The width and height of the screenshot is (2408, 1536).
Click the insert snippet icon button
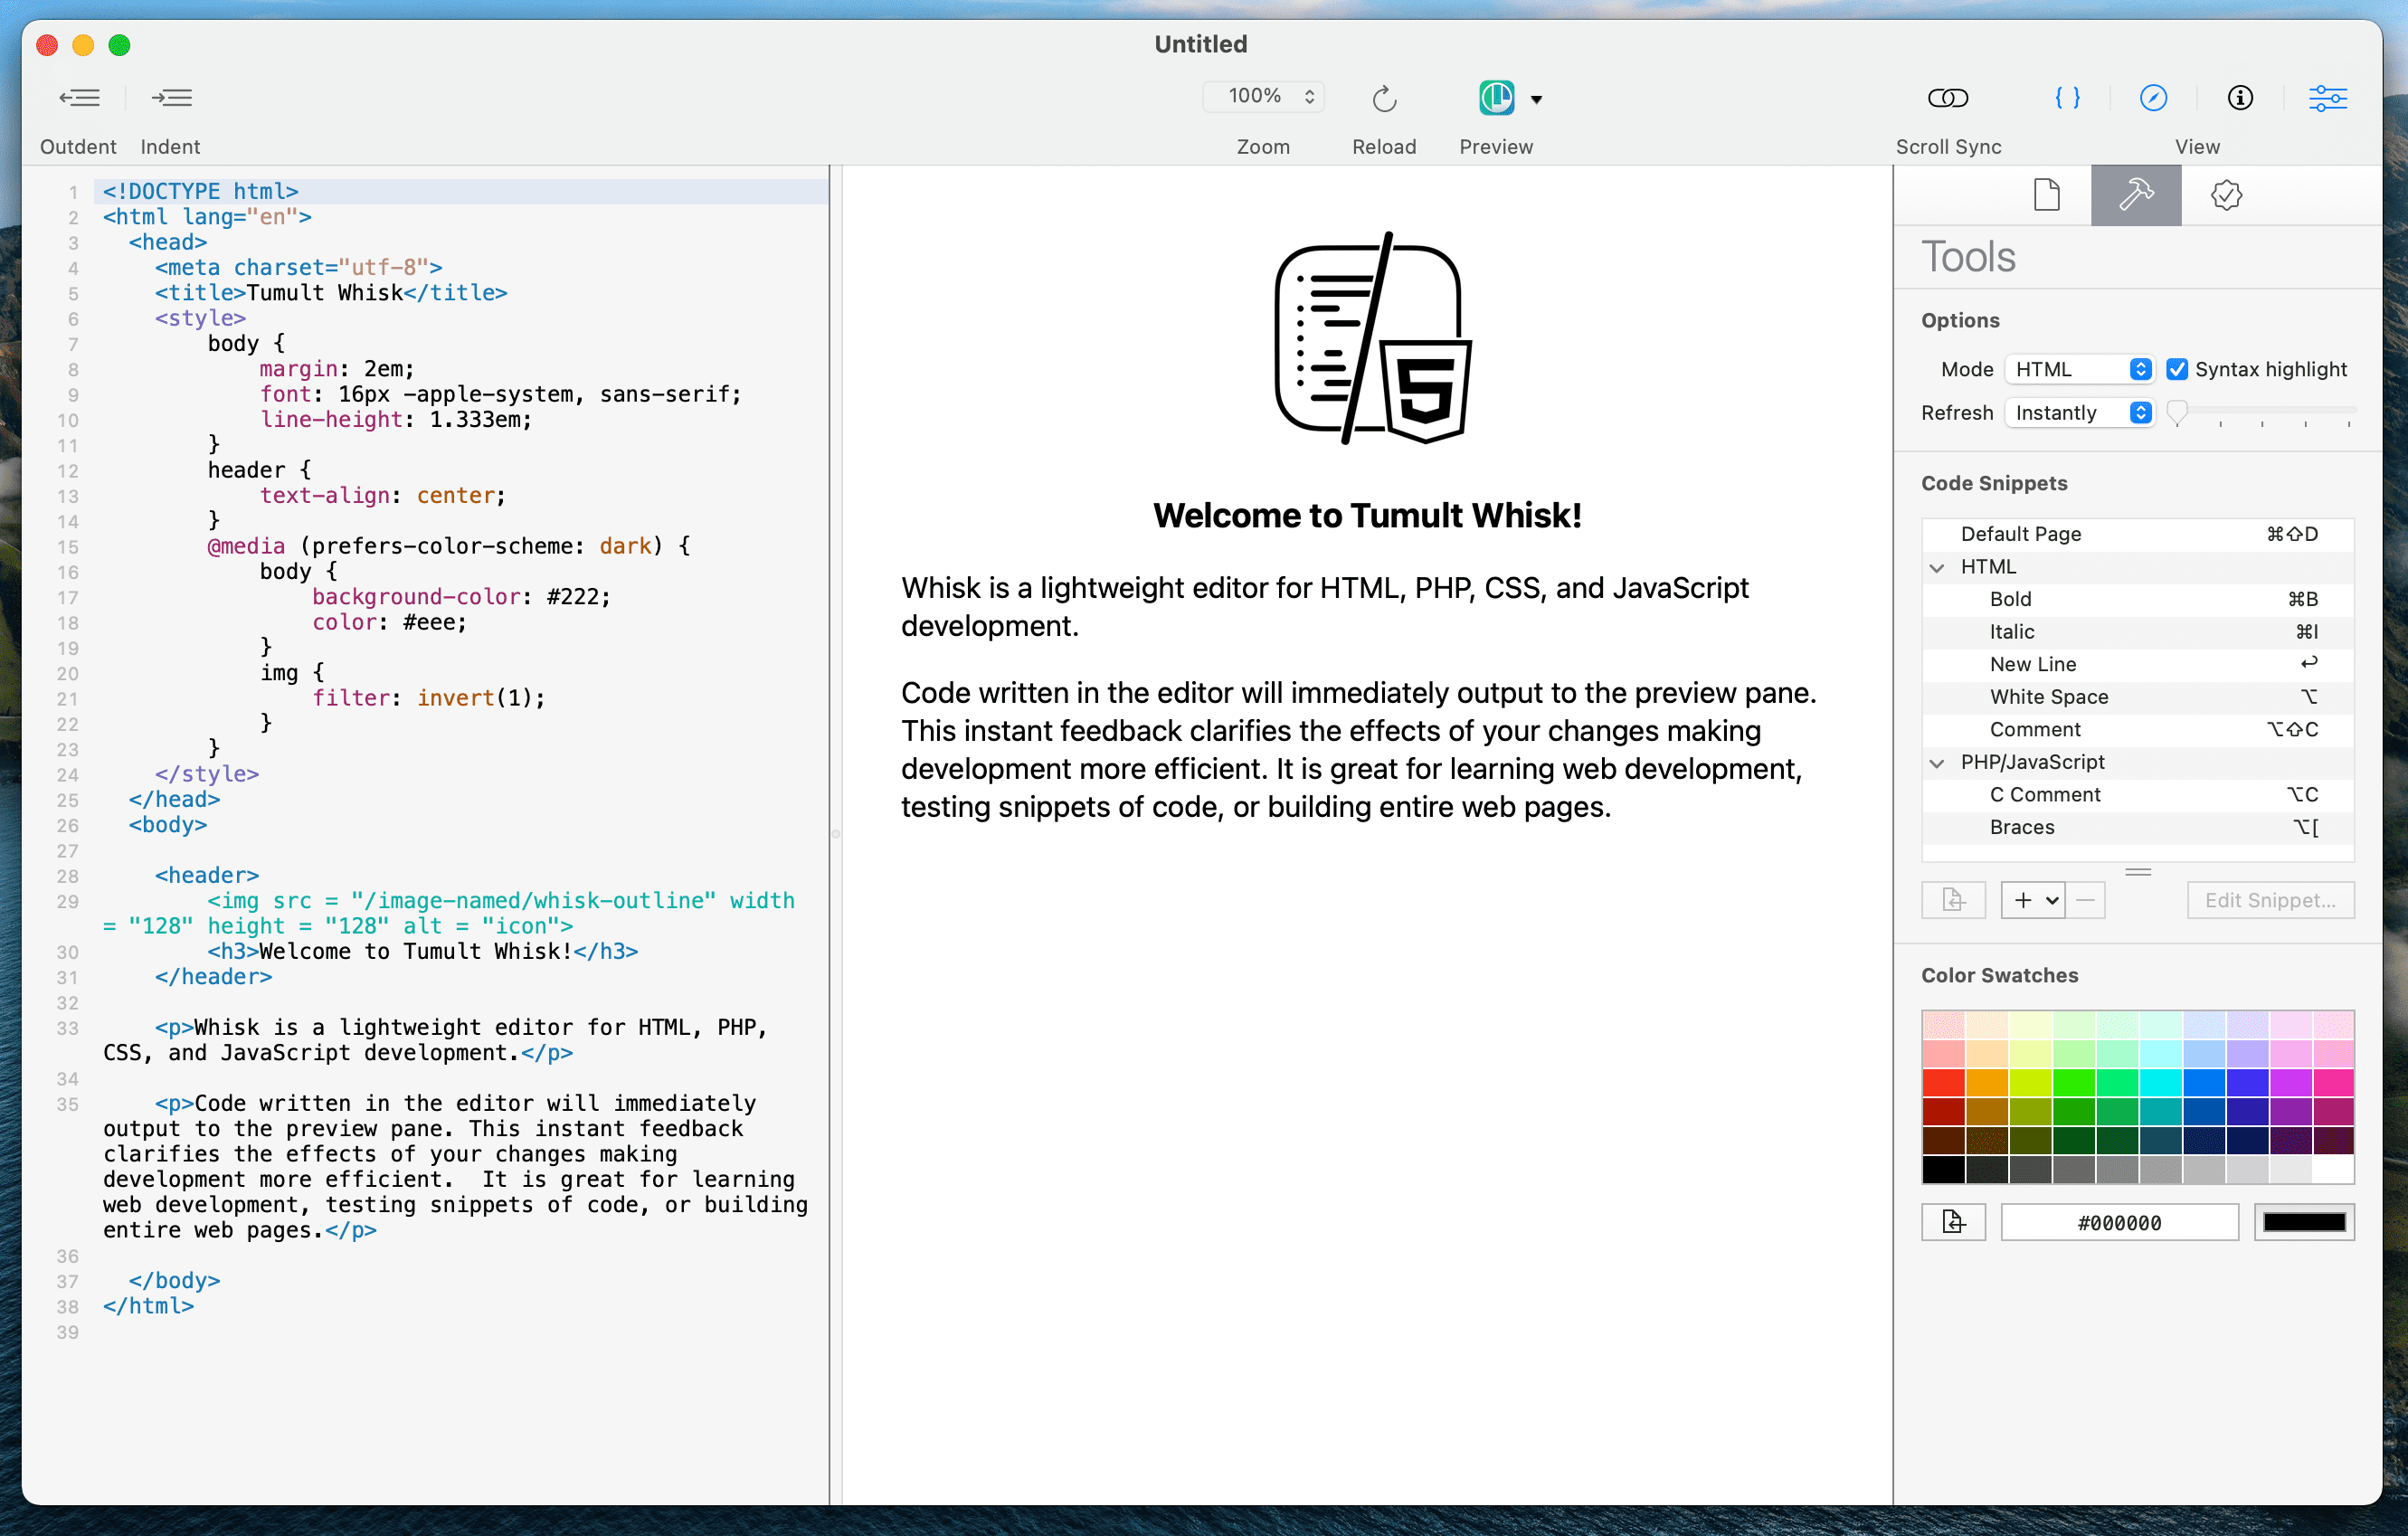1953,900
